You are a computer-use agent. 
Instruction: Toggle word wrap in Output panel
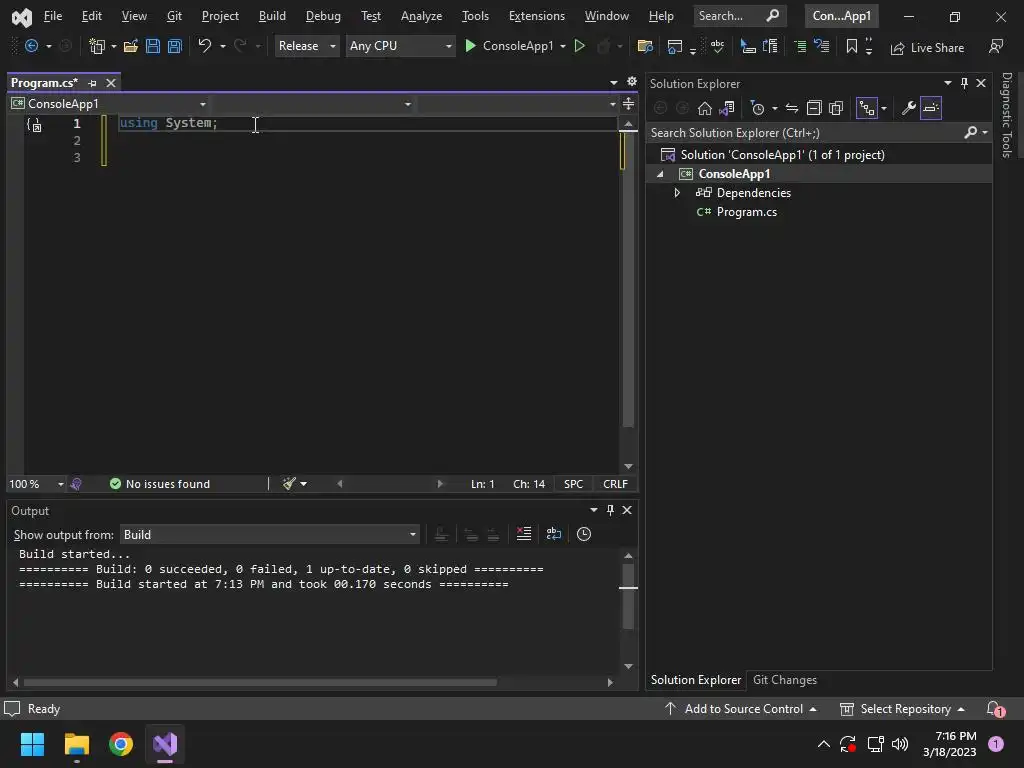pos(554,534)
